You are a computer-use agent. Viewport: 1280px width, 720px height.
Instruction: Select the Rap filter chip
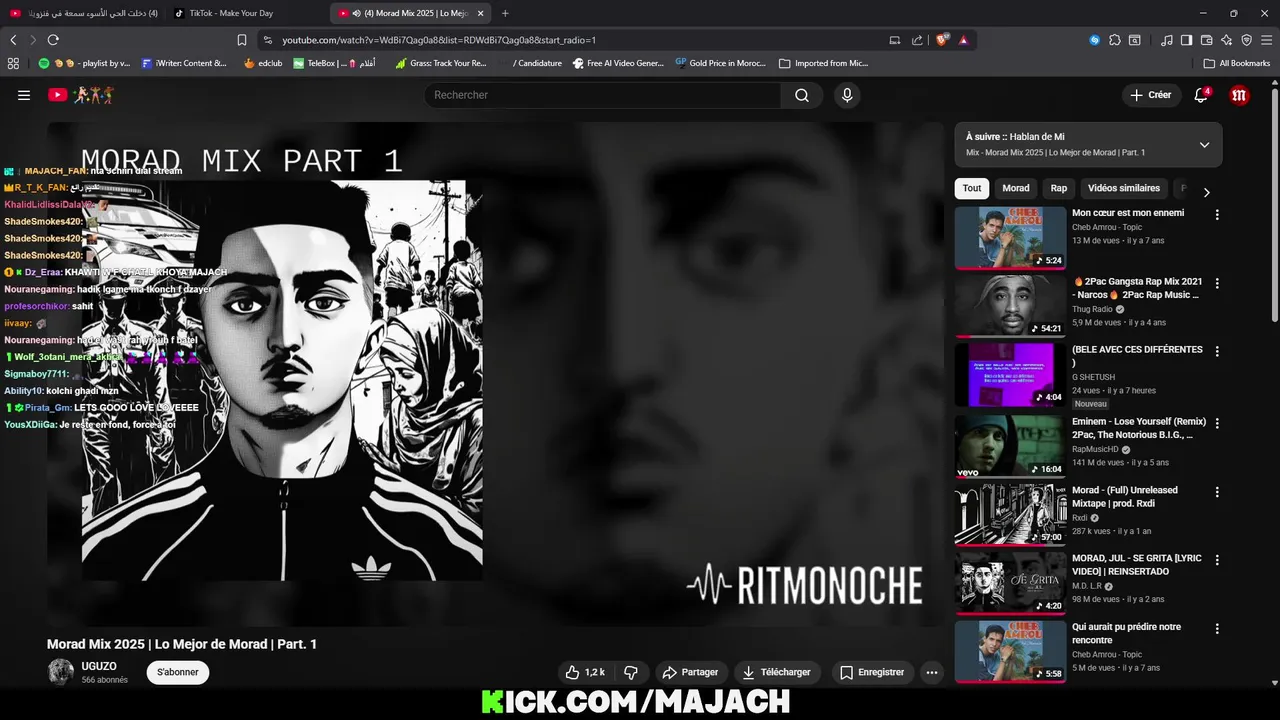click(x=1059, y=188)
